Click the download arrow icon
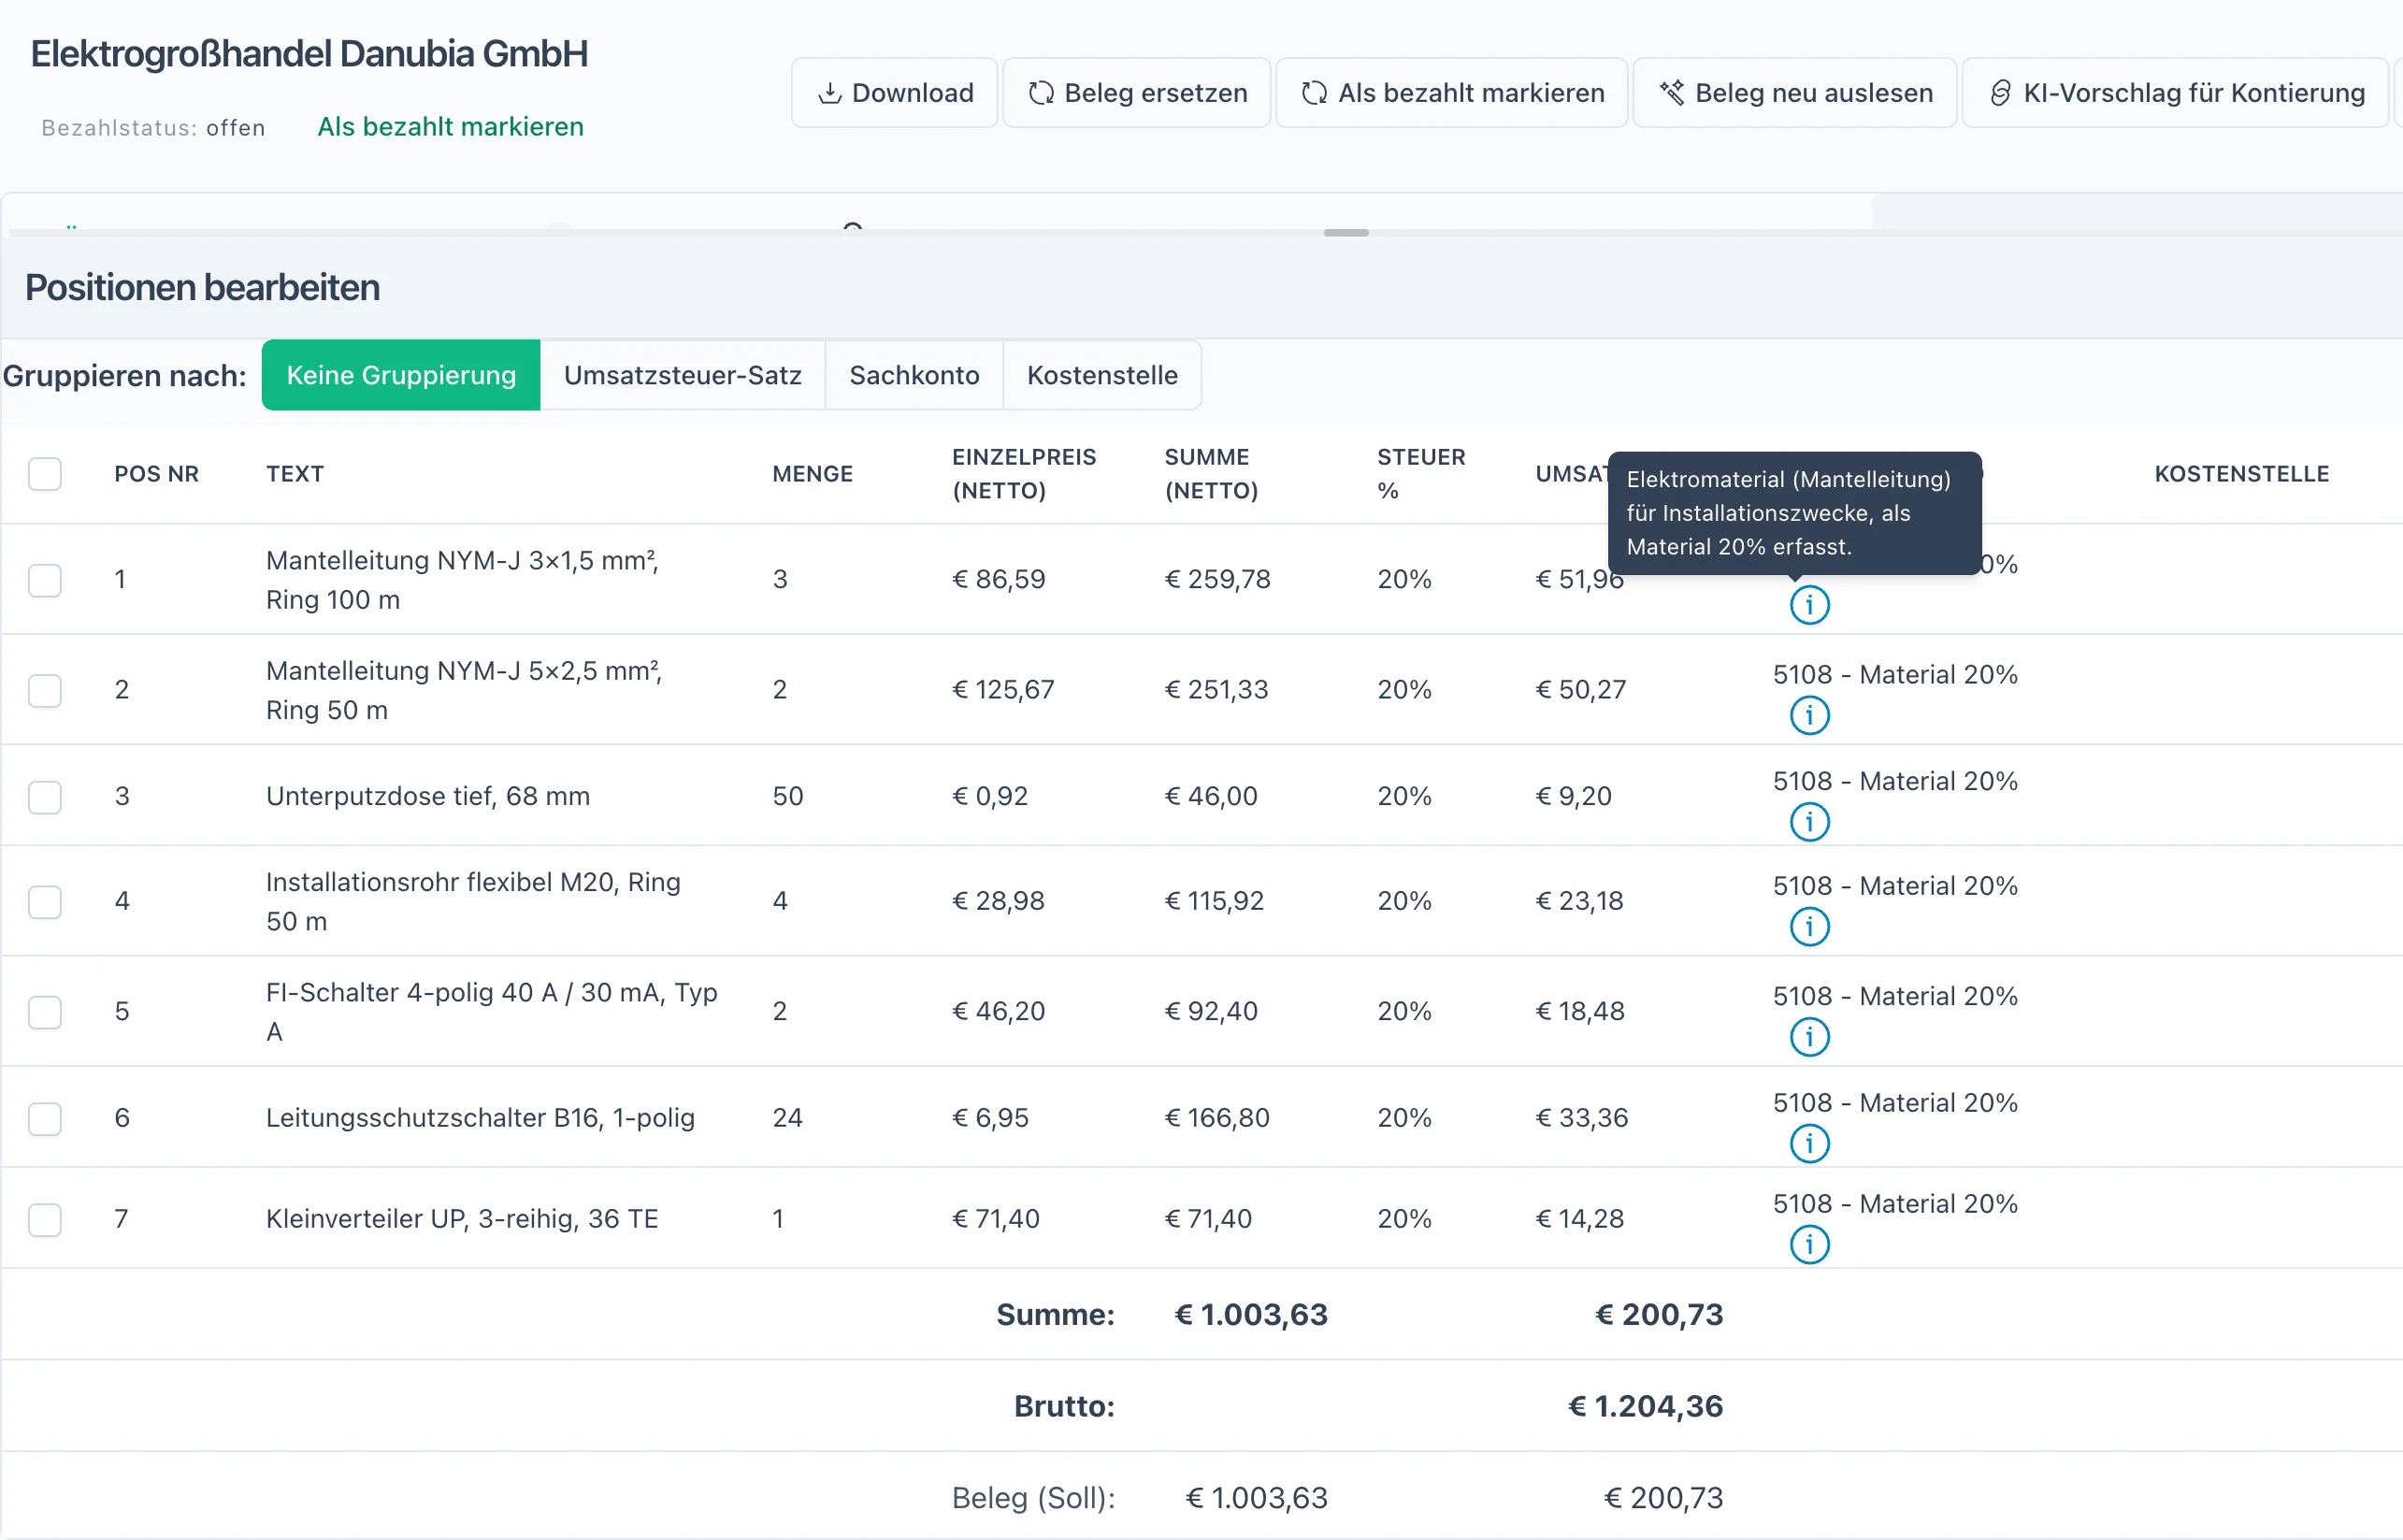 (829, 93)
